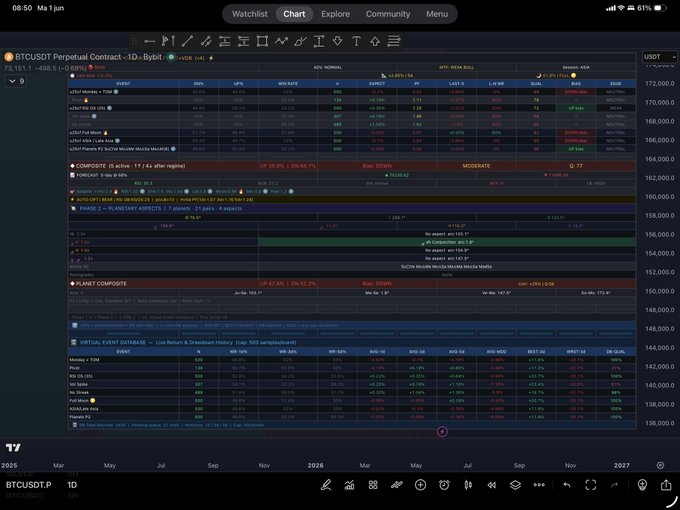Start bar replay with the rewind icon
The image size is (680, 510).
[x=492, y=485]
